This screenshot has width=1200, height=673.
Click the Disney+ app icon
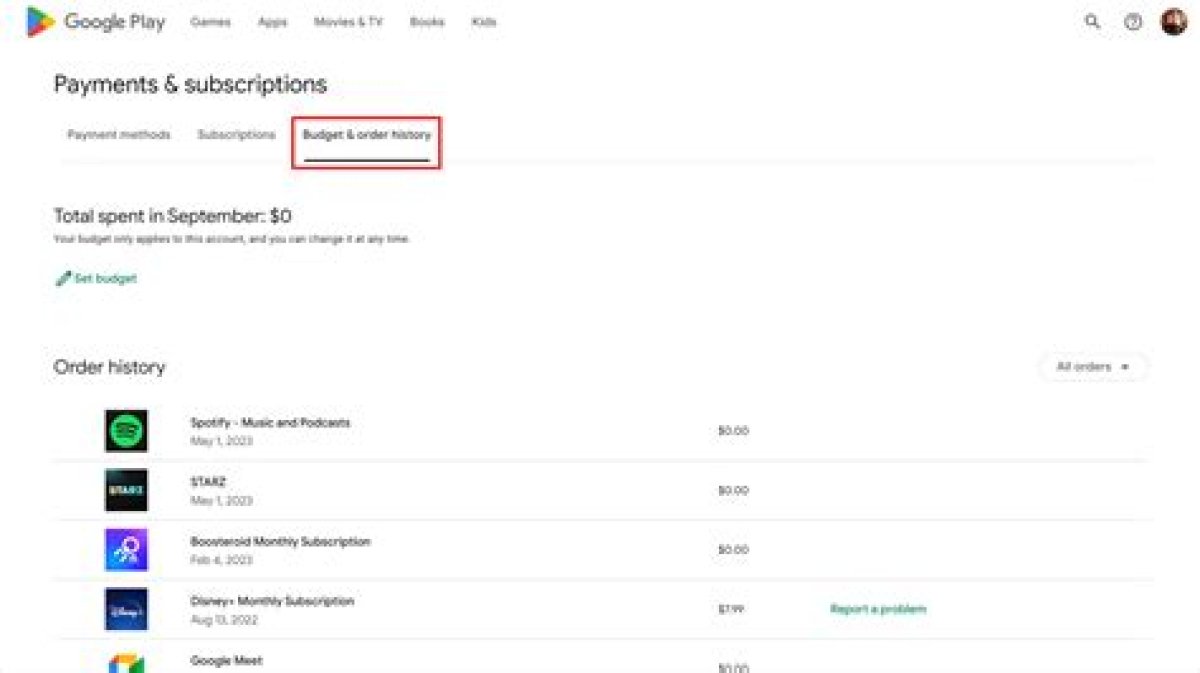[x=126, y=609]
